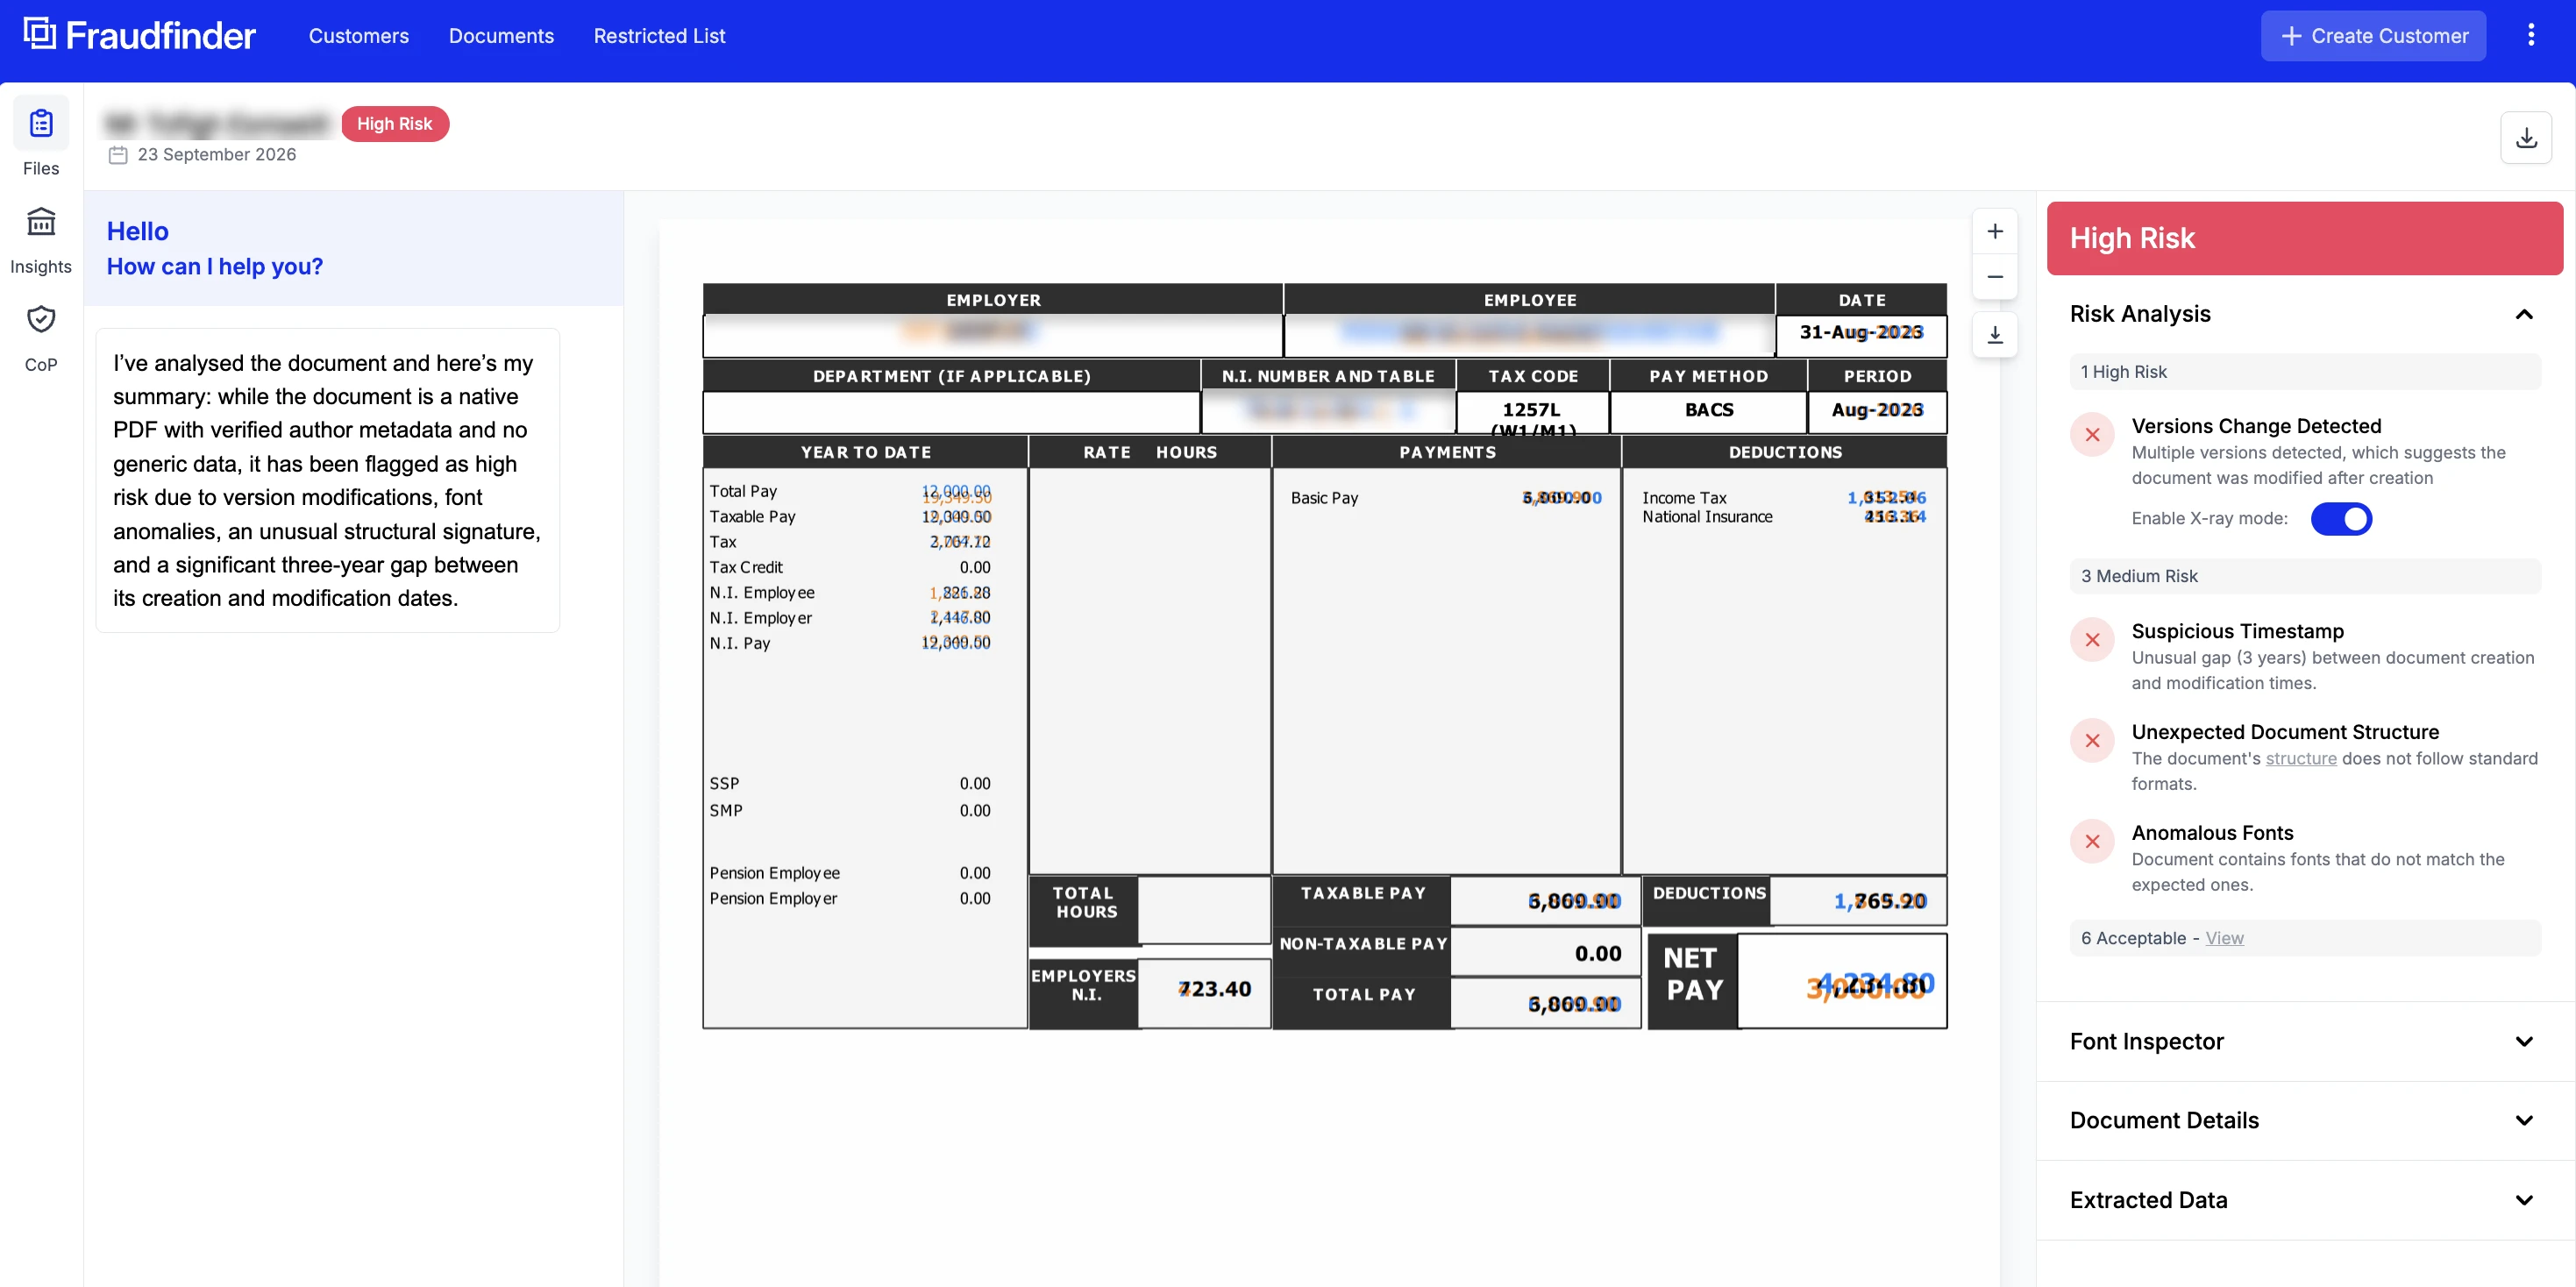Click the X icon for Suspicious Timestamp
2576x1287 pixels.
click(x=2092, y=640)
